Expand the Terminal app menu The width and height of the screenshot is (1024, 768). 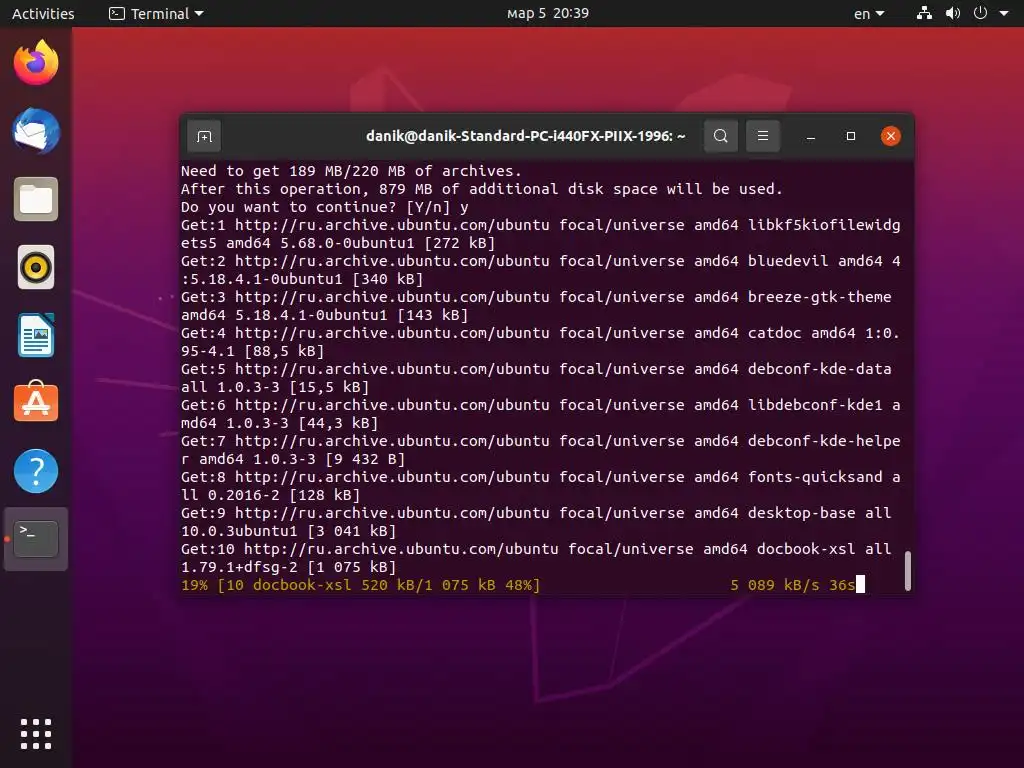click(x=157, y=13)
